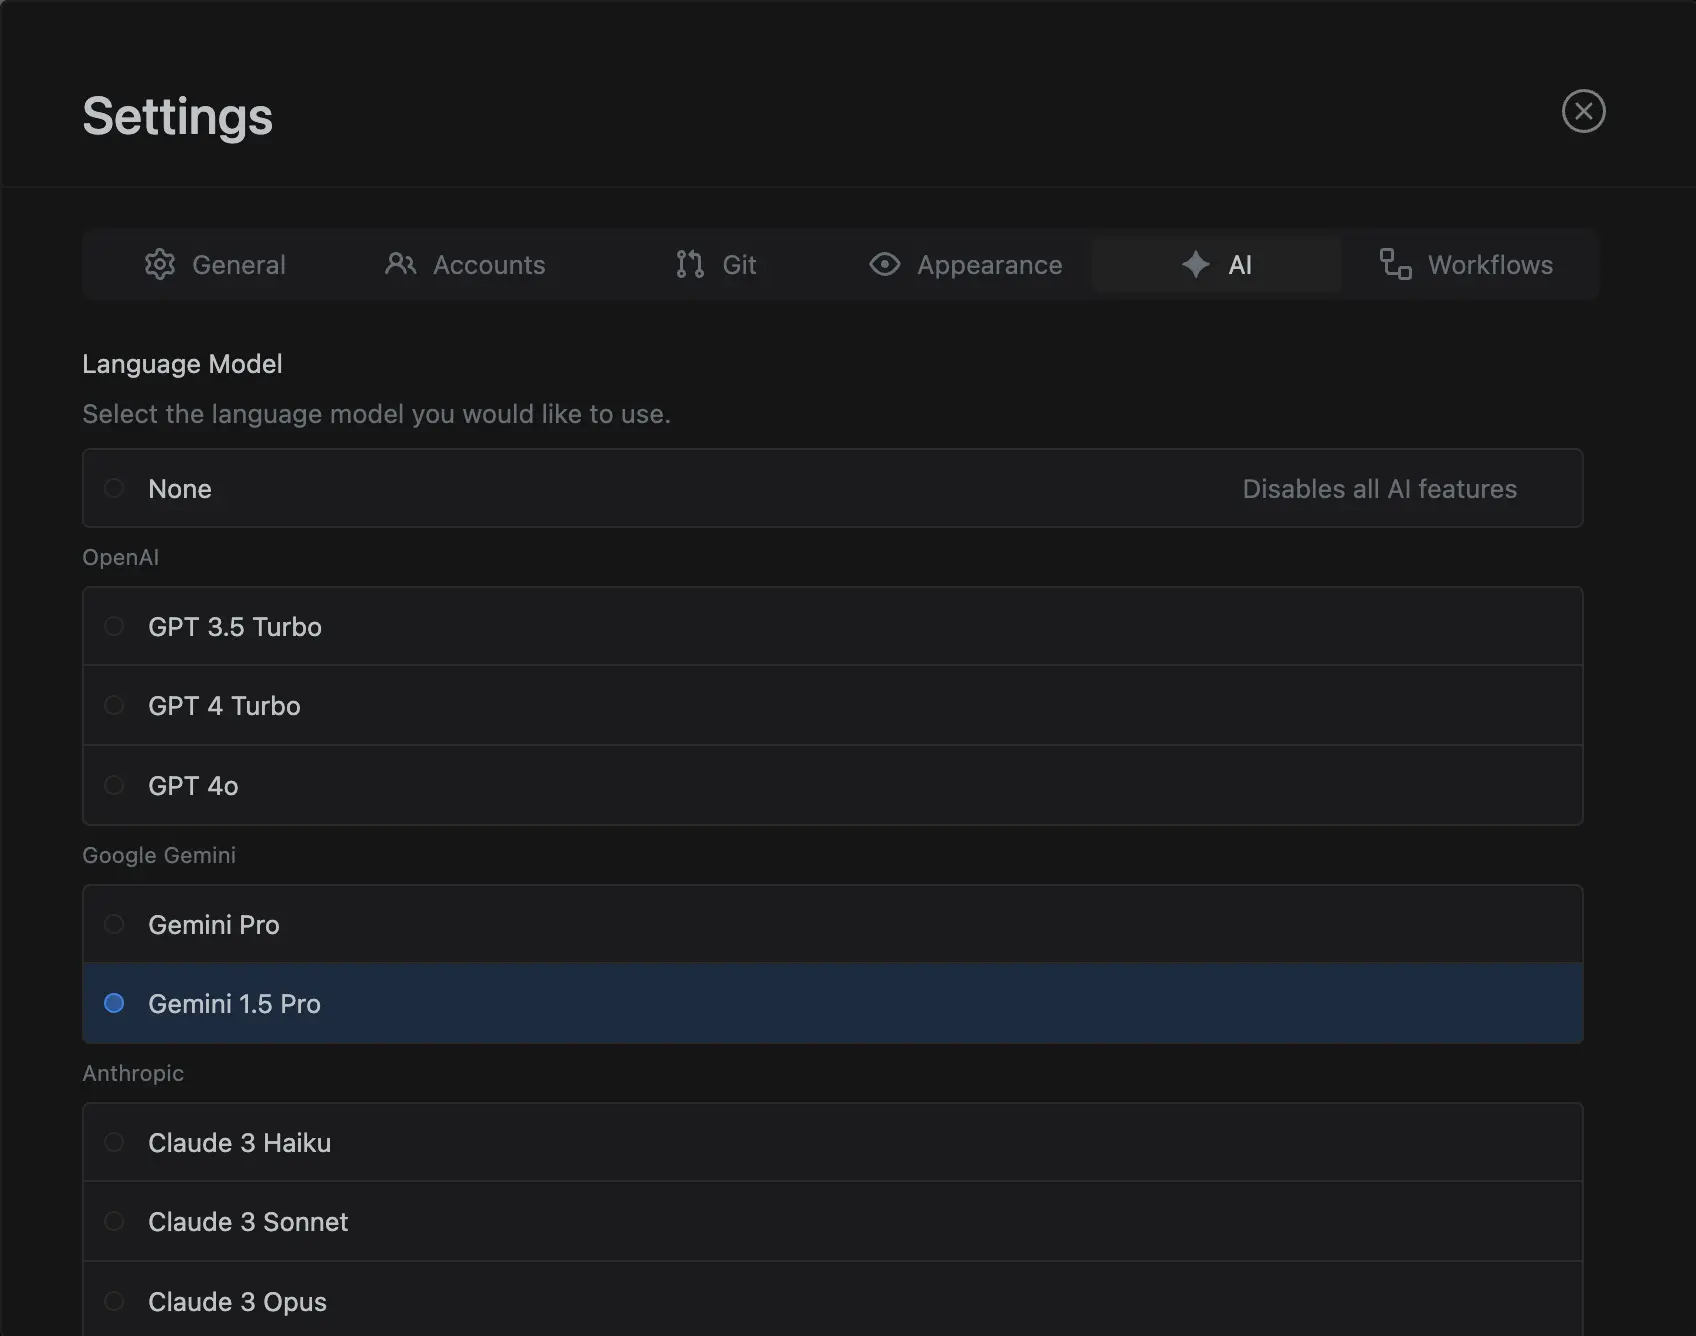
Task: Click the selected Gemini 1.5 Pro radio
Action: pyautogui.click(x=114, y=1003)
